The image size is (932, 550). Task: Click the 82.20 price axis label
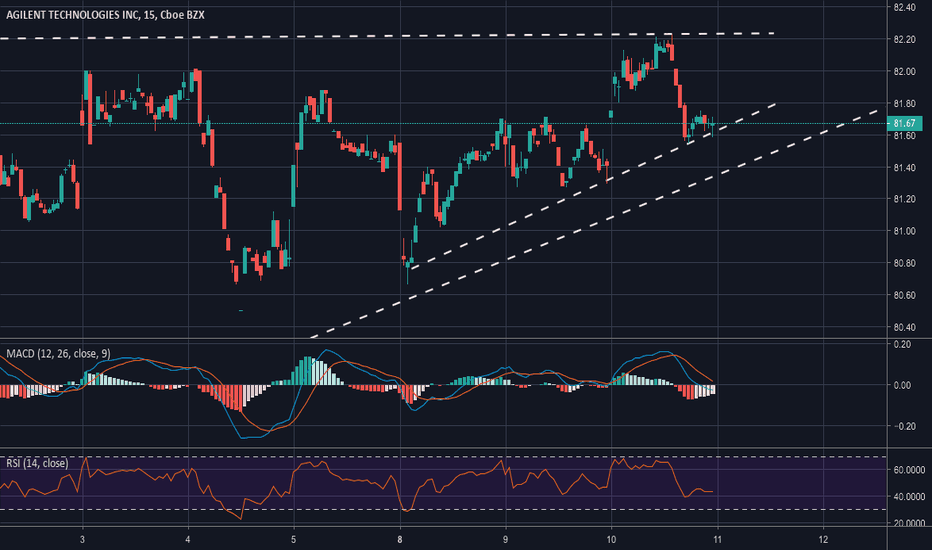[x=904, y=40]
